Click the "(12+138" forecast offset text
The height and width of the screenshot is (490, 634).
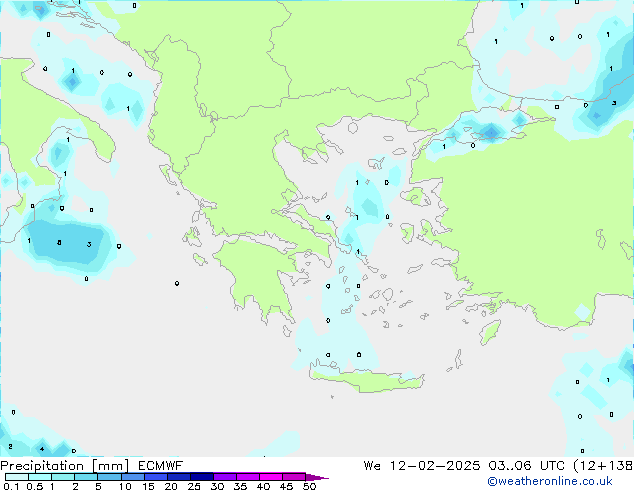[603, 466]
